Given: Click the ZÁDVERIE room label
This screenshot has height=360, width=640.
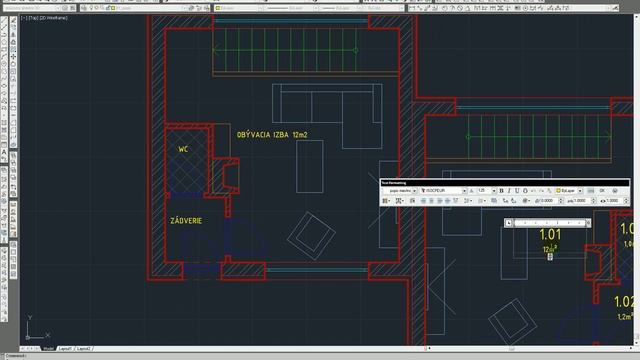Looking at the screenshot, I should tap(186, 221).
